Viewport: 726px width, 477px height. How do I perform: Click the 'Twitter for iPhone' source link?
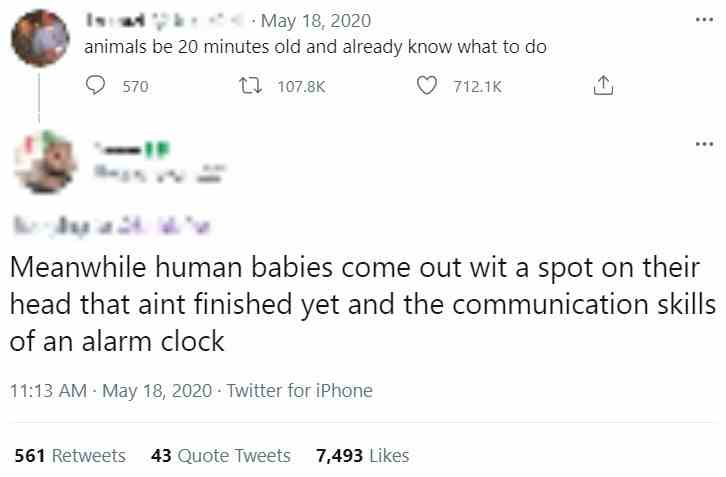(299, 391)
